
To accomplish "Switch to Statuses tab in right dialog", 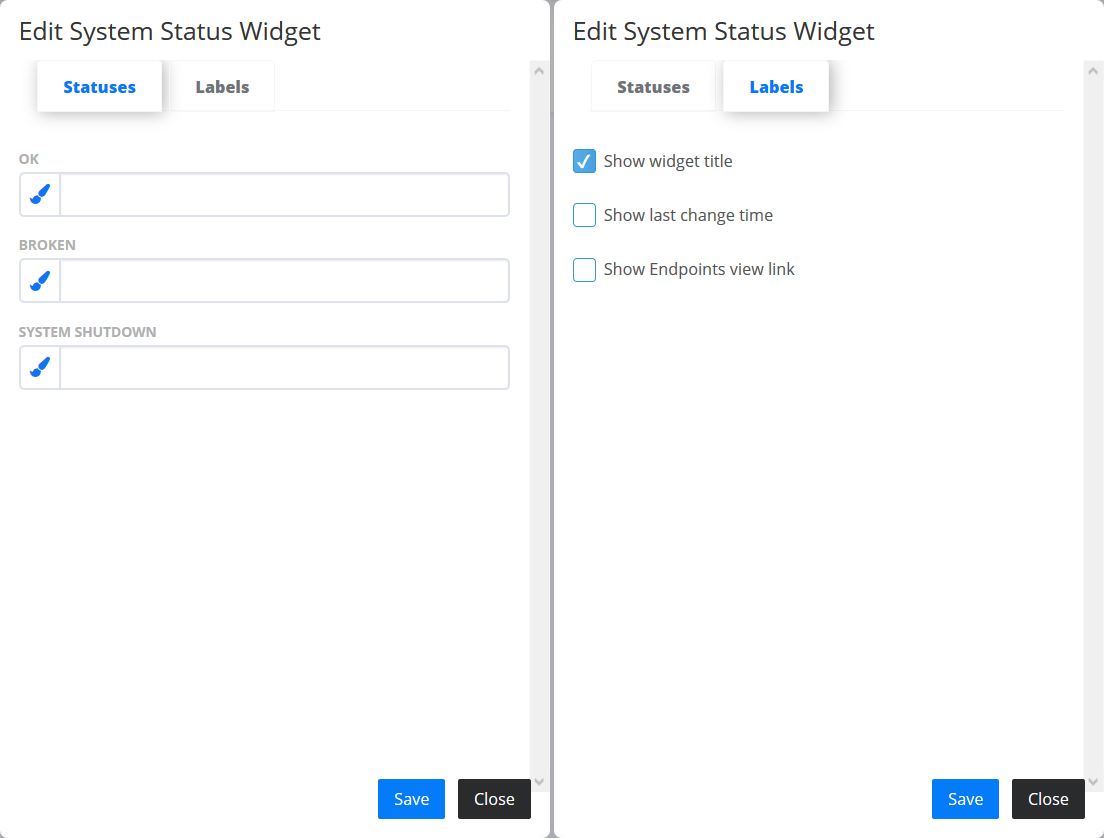I will (653, 87).
